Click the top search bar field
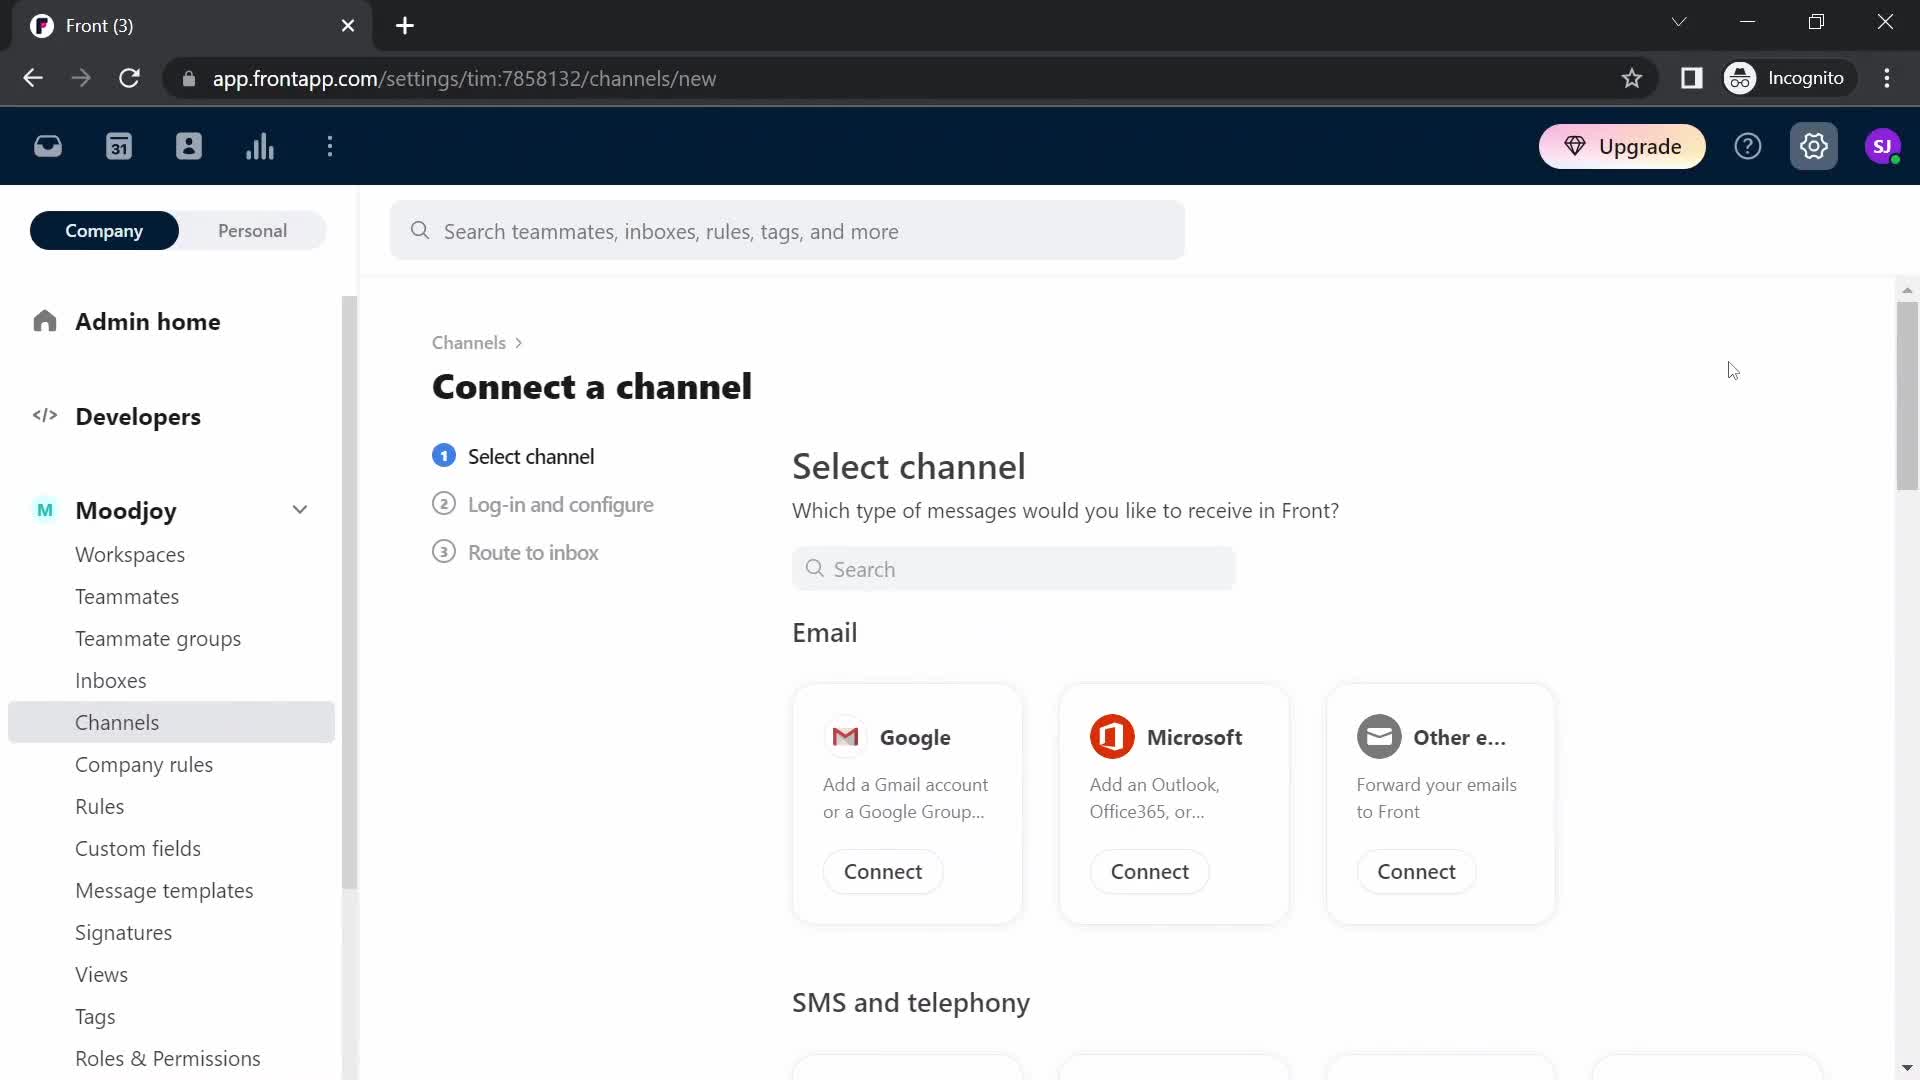This screenshot has height=1080, width=1920. point(791,231)
